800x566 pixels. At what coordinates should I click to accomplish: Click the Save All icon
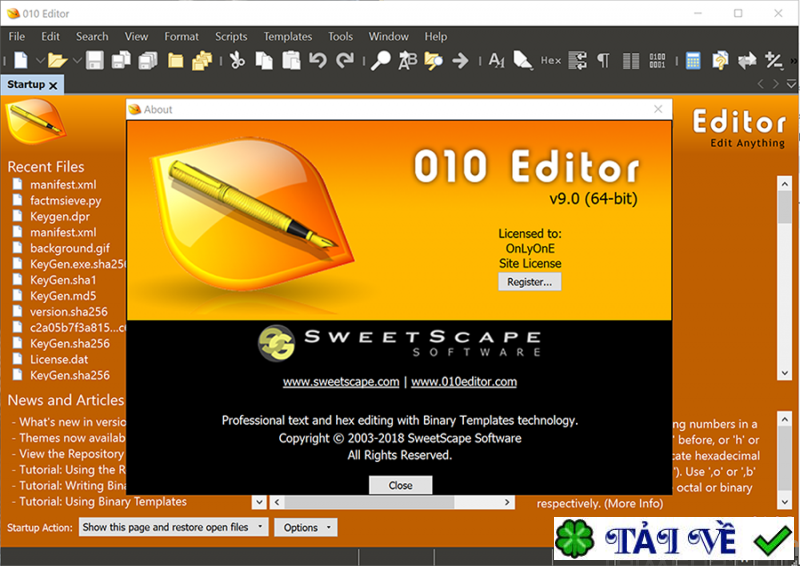(x=148, y=61)
